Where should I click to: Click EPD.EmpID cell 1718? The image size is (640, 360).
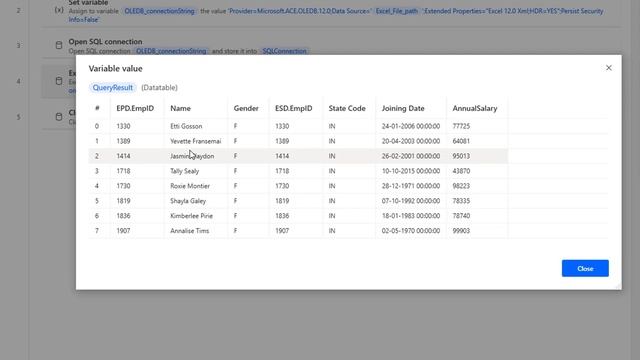click(123, 171)
